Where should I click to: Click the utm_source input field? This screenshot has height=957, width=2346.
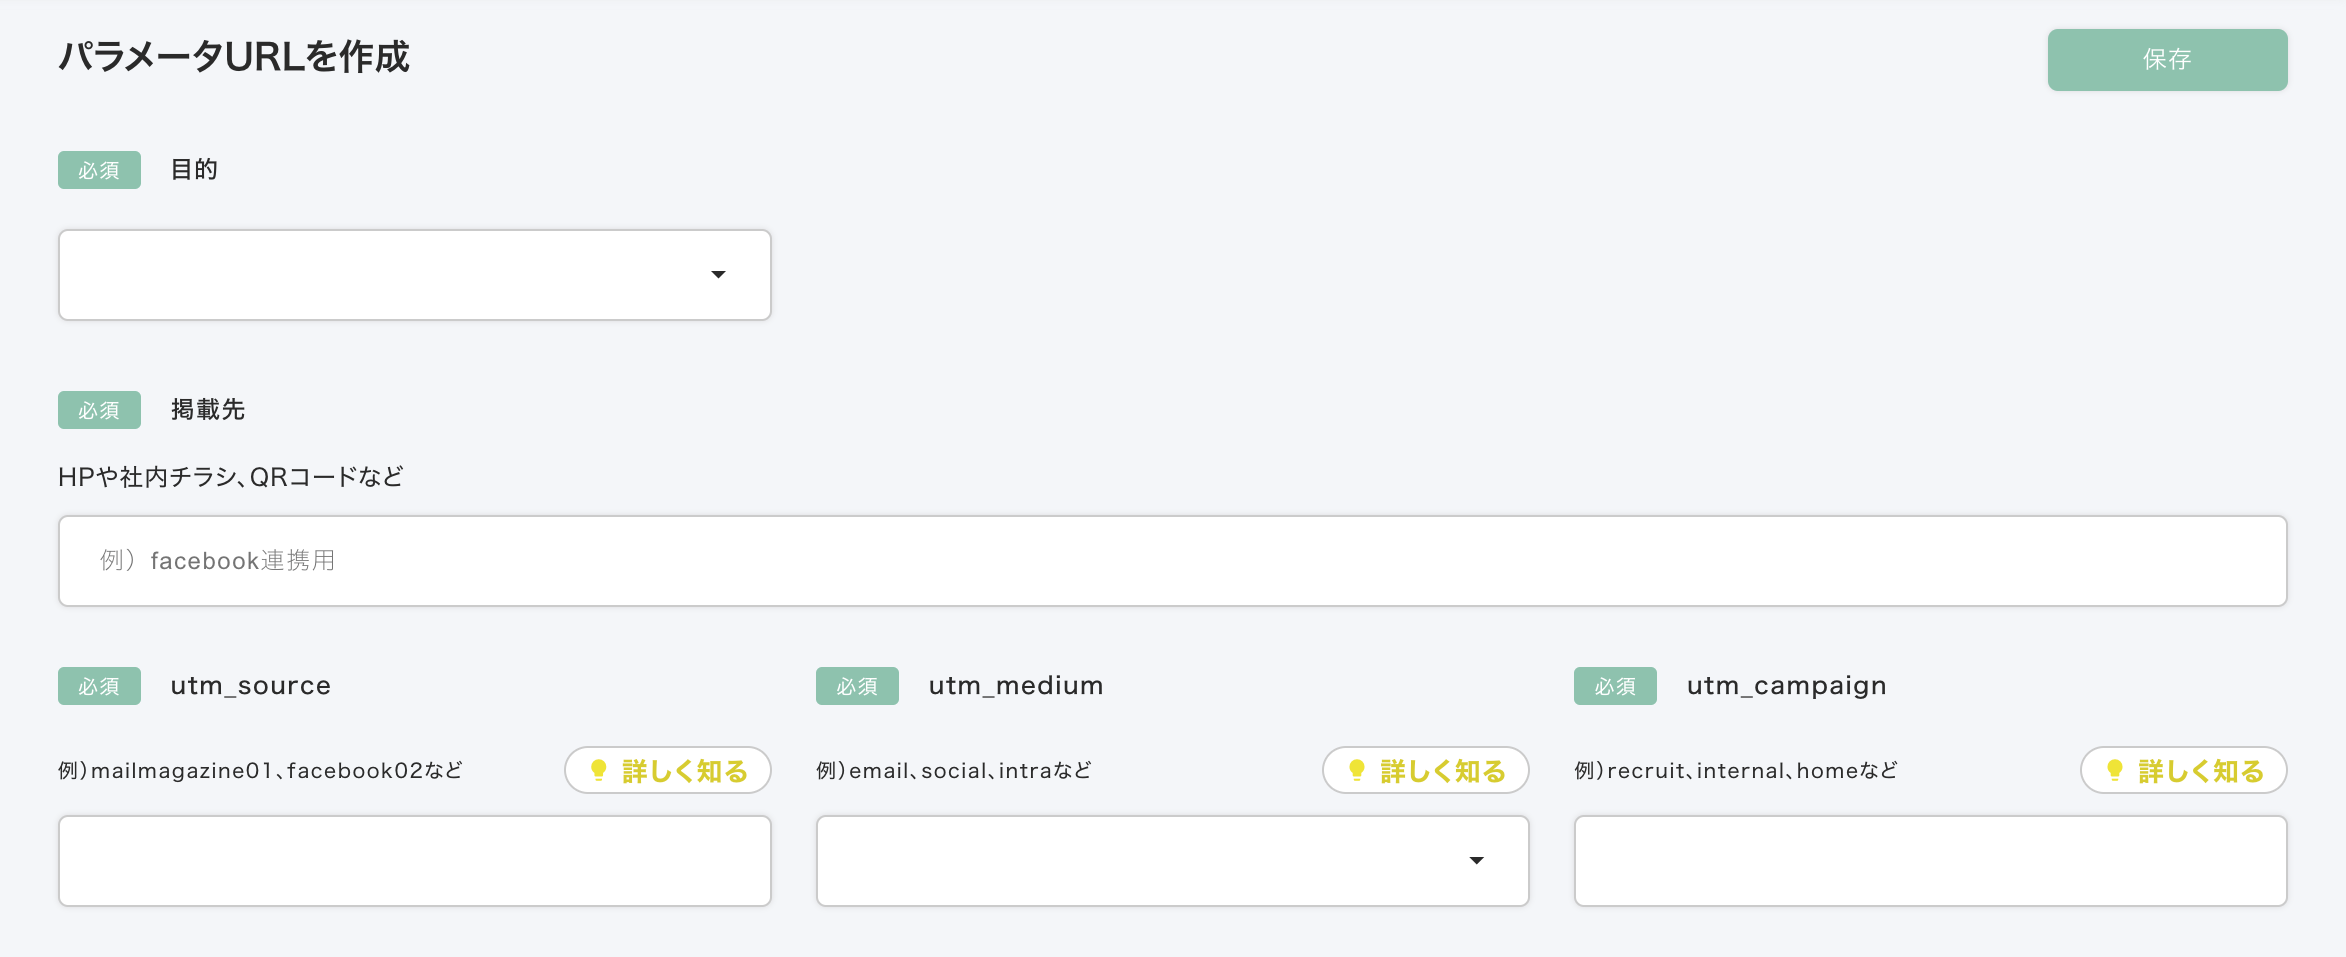coord(414,861)
